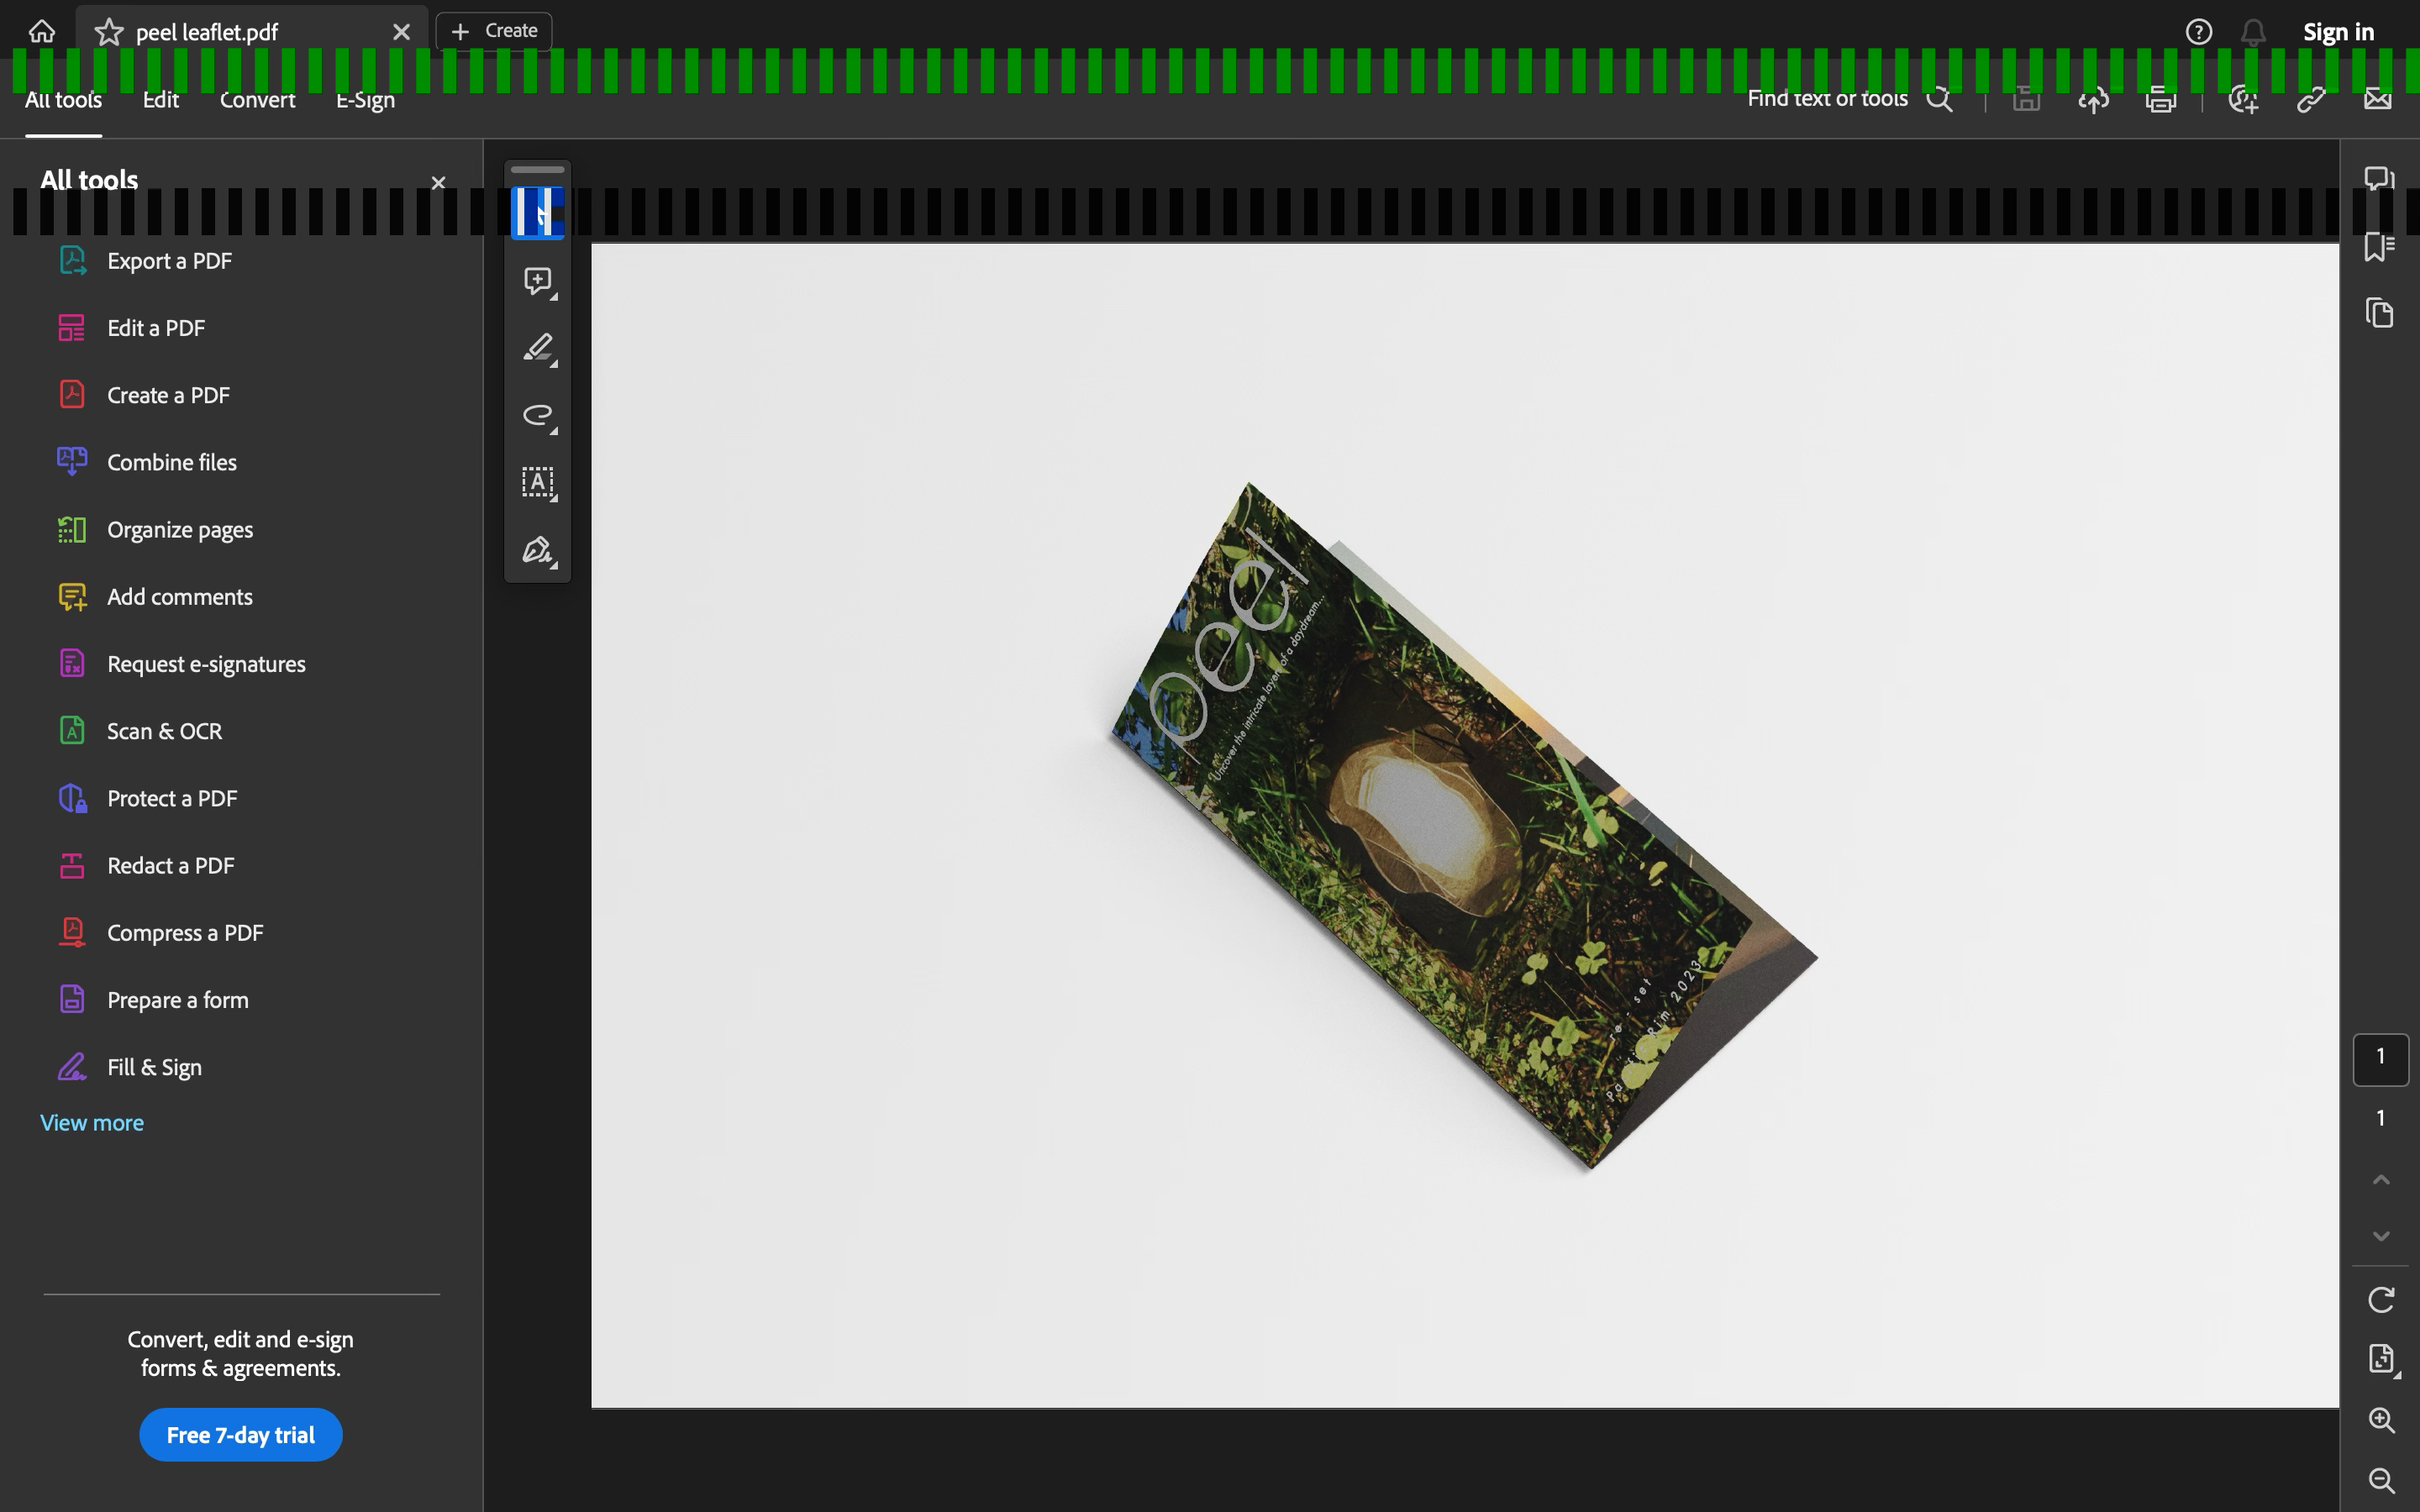This screenshot has width=2420, height=1512.
Task: Click the View more link
Action: pyautogui.click(x=92, y=1123)
